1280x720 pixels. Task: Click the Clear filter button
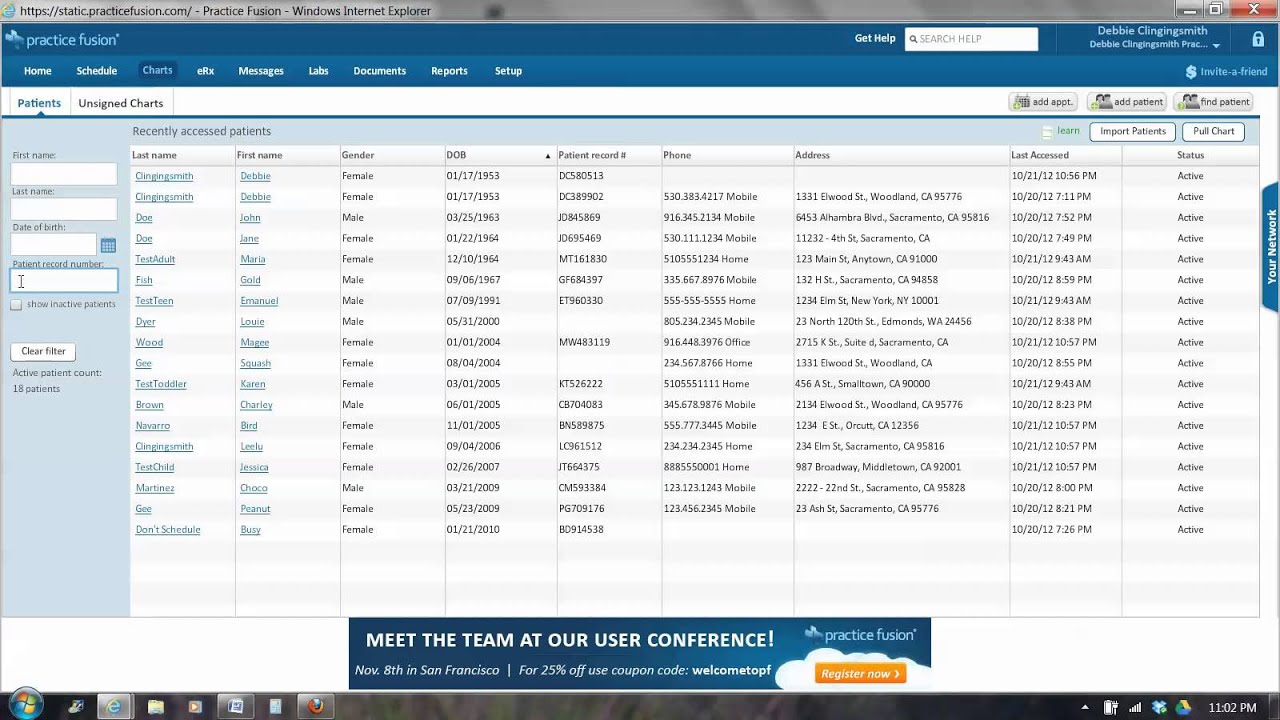point(44,351)
